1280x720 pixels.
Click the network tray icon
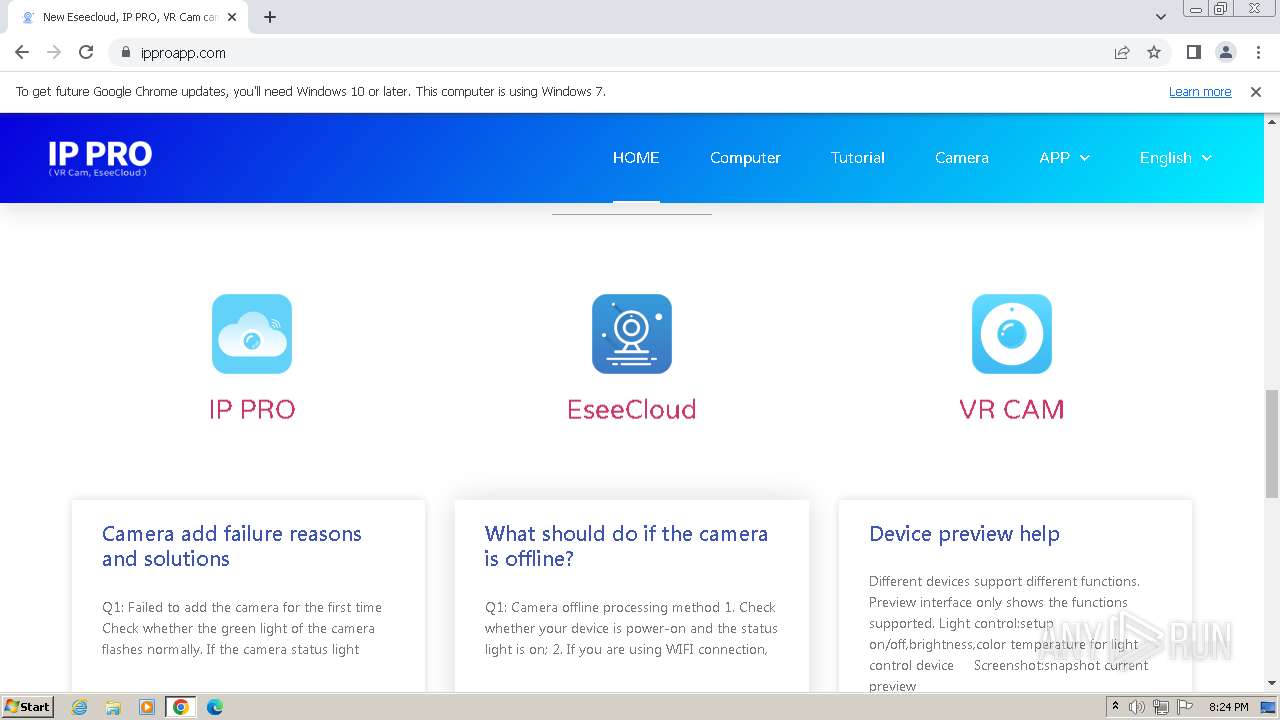tap(1161, 707)
